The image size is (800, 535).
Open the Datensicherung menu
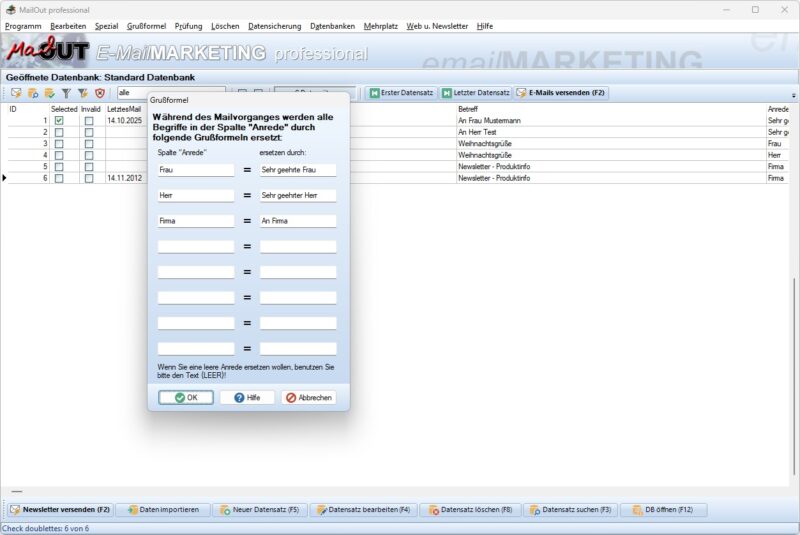click(274, 25)
